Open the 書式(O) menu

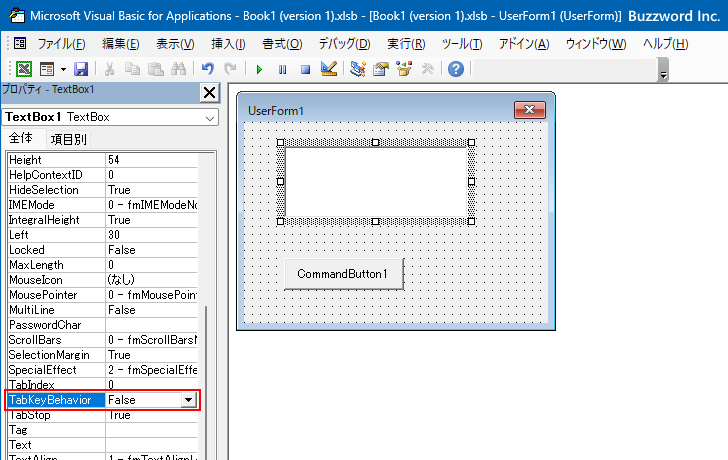point(282,44)
